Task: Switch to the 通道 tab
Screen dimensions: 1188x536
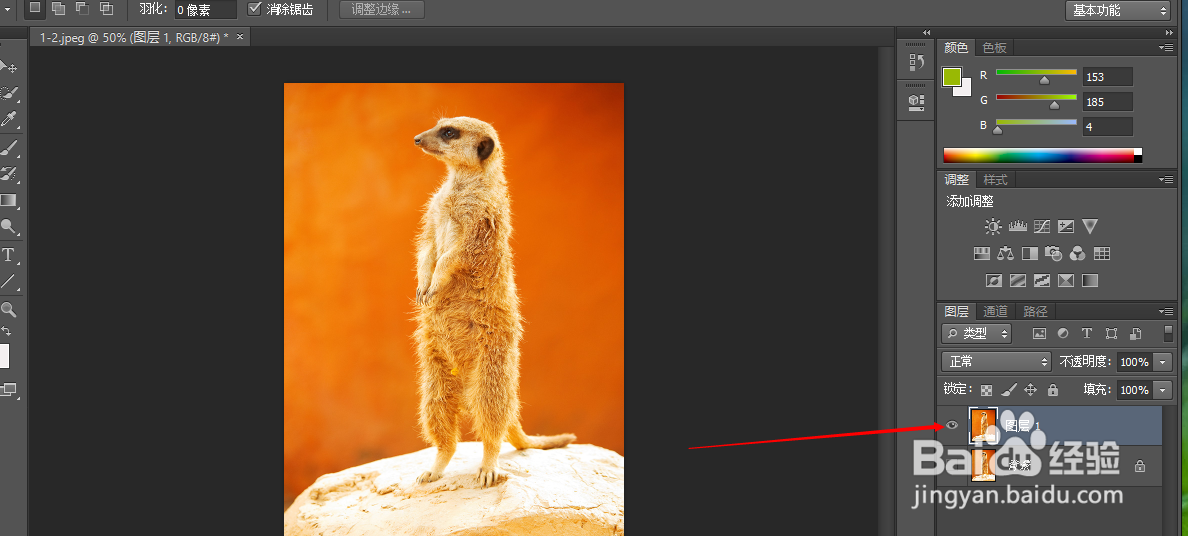Action: tap(996, 311)
